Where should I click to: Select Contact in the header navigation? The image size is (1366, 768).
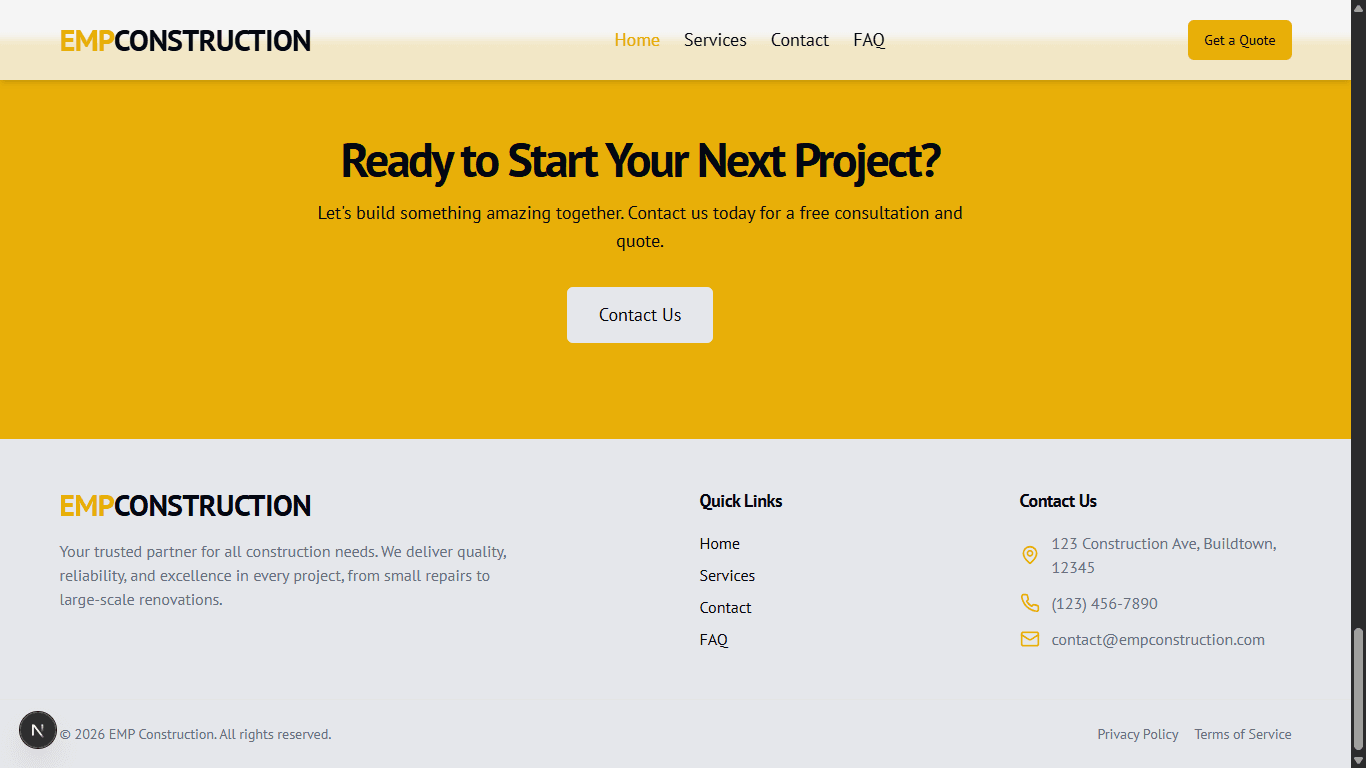[x=799, y=40]
